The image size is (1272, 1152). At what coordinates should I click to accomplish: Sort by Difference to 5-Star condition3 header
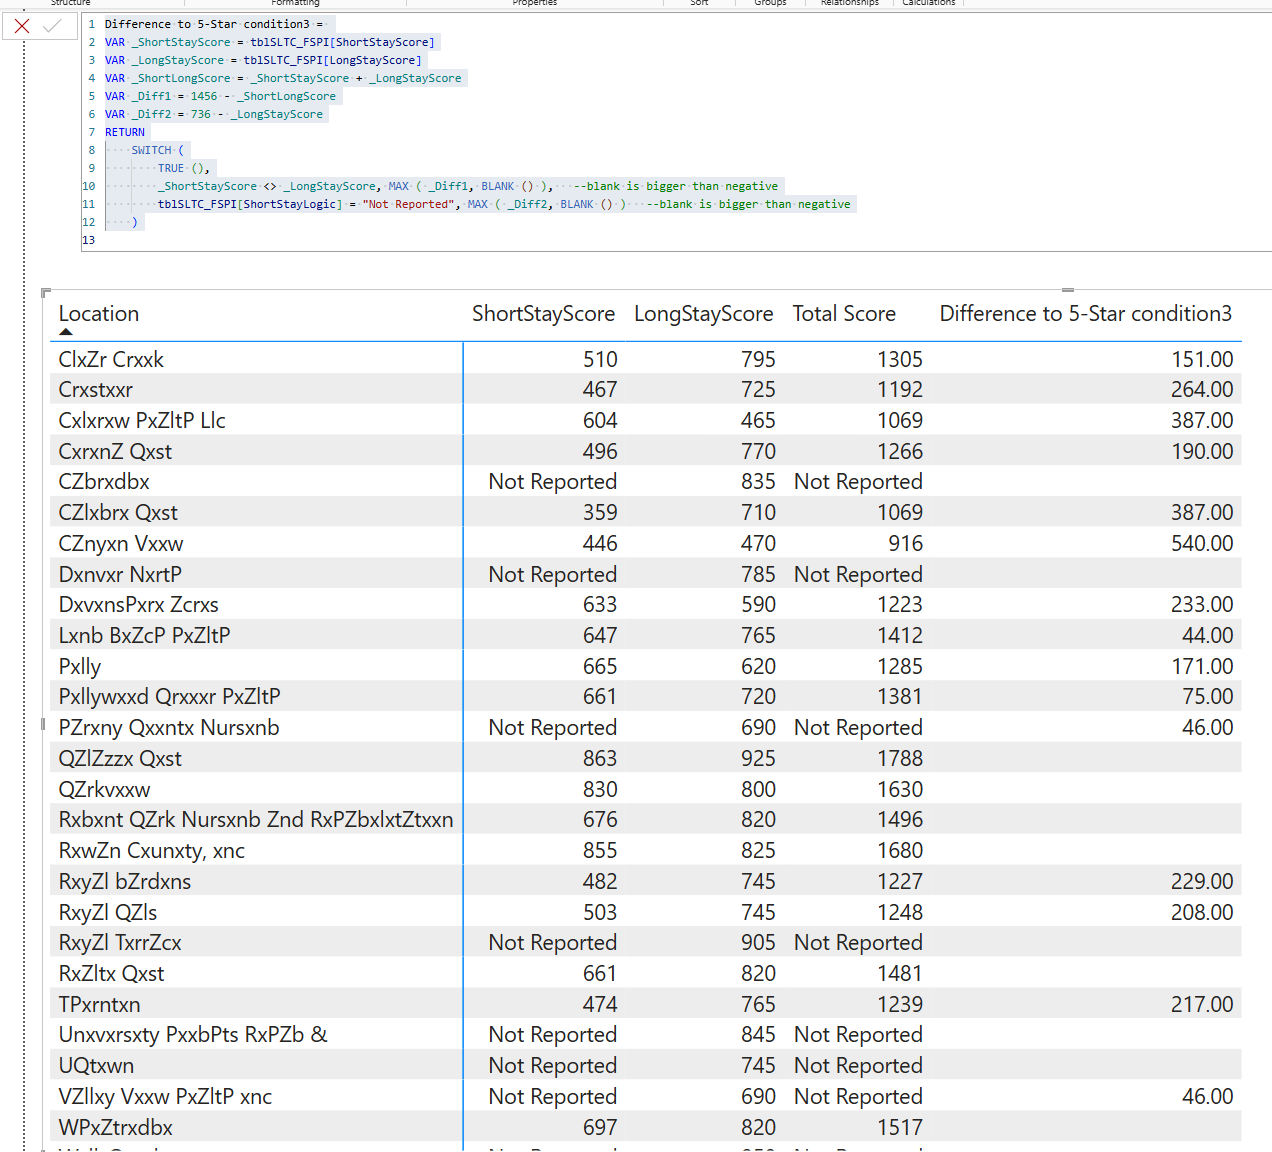1086,314
